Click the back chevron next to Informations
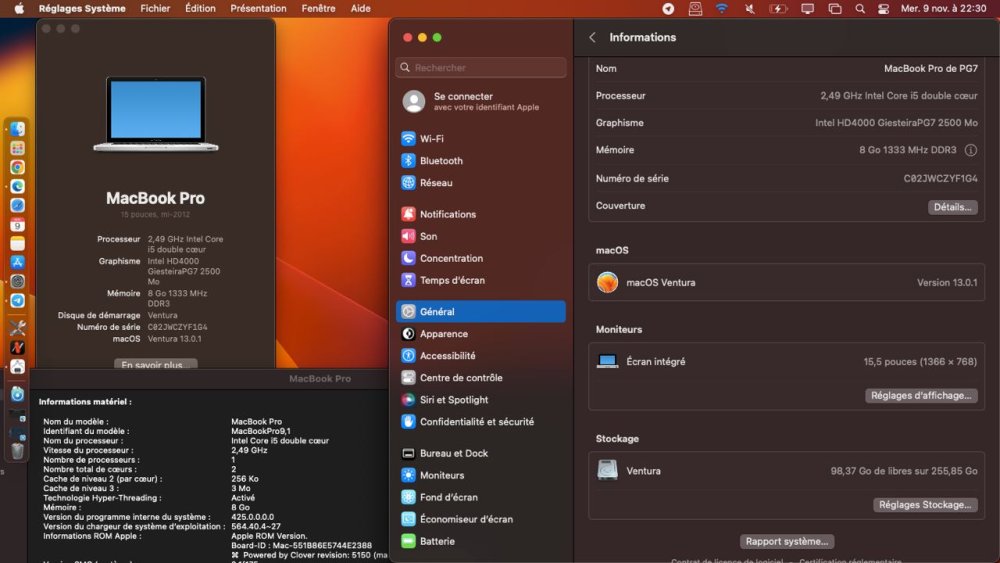 [592, 38]
